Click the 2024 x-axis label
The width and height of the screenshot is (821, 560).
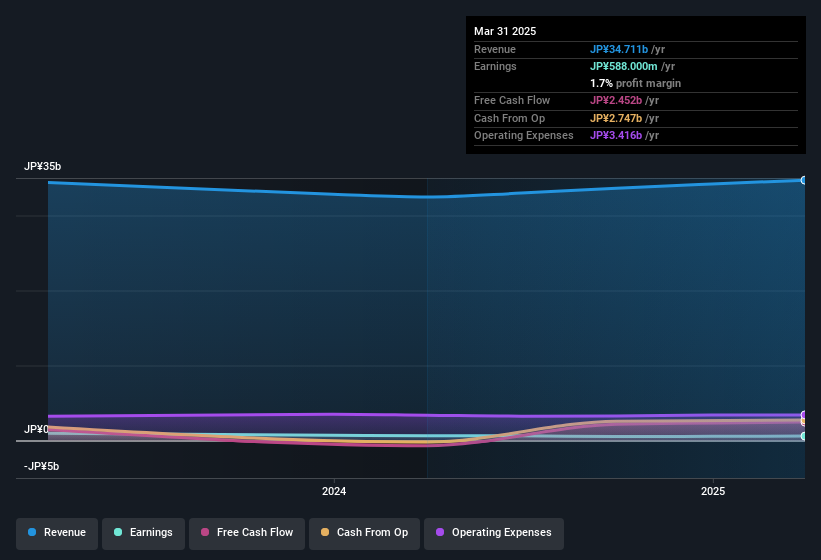[334, 491]
